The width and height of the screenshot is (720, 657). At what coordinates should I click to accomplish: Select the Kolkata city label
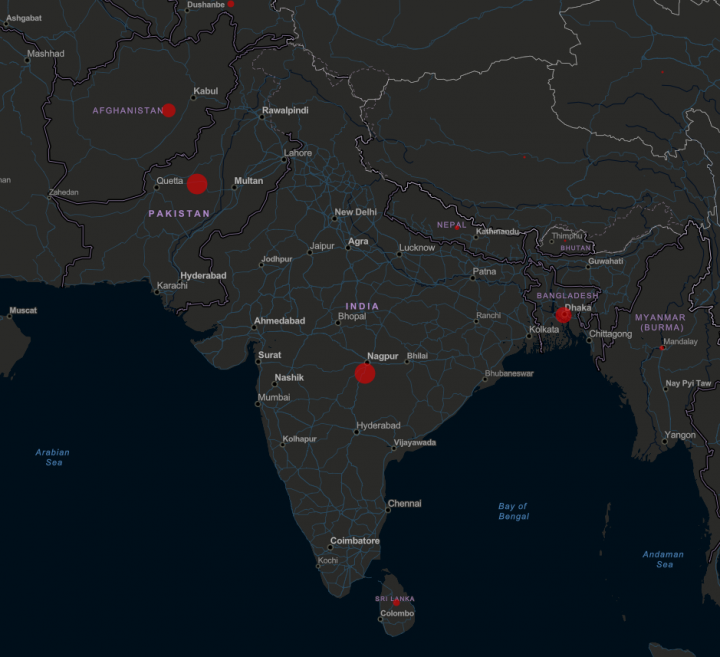tap(544, 329)
